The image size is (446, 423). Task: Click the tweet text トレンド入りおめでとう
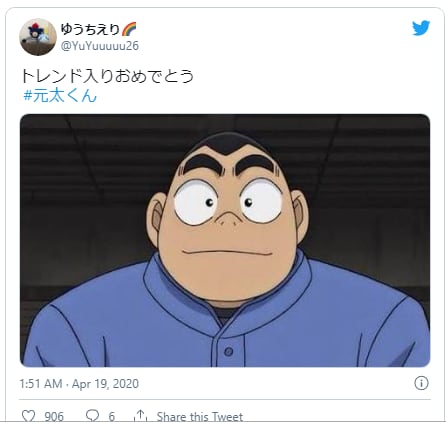click(107, 76)
